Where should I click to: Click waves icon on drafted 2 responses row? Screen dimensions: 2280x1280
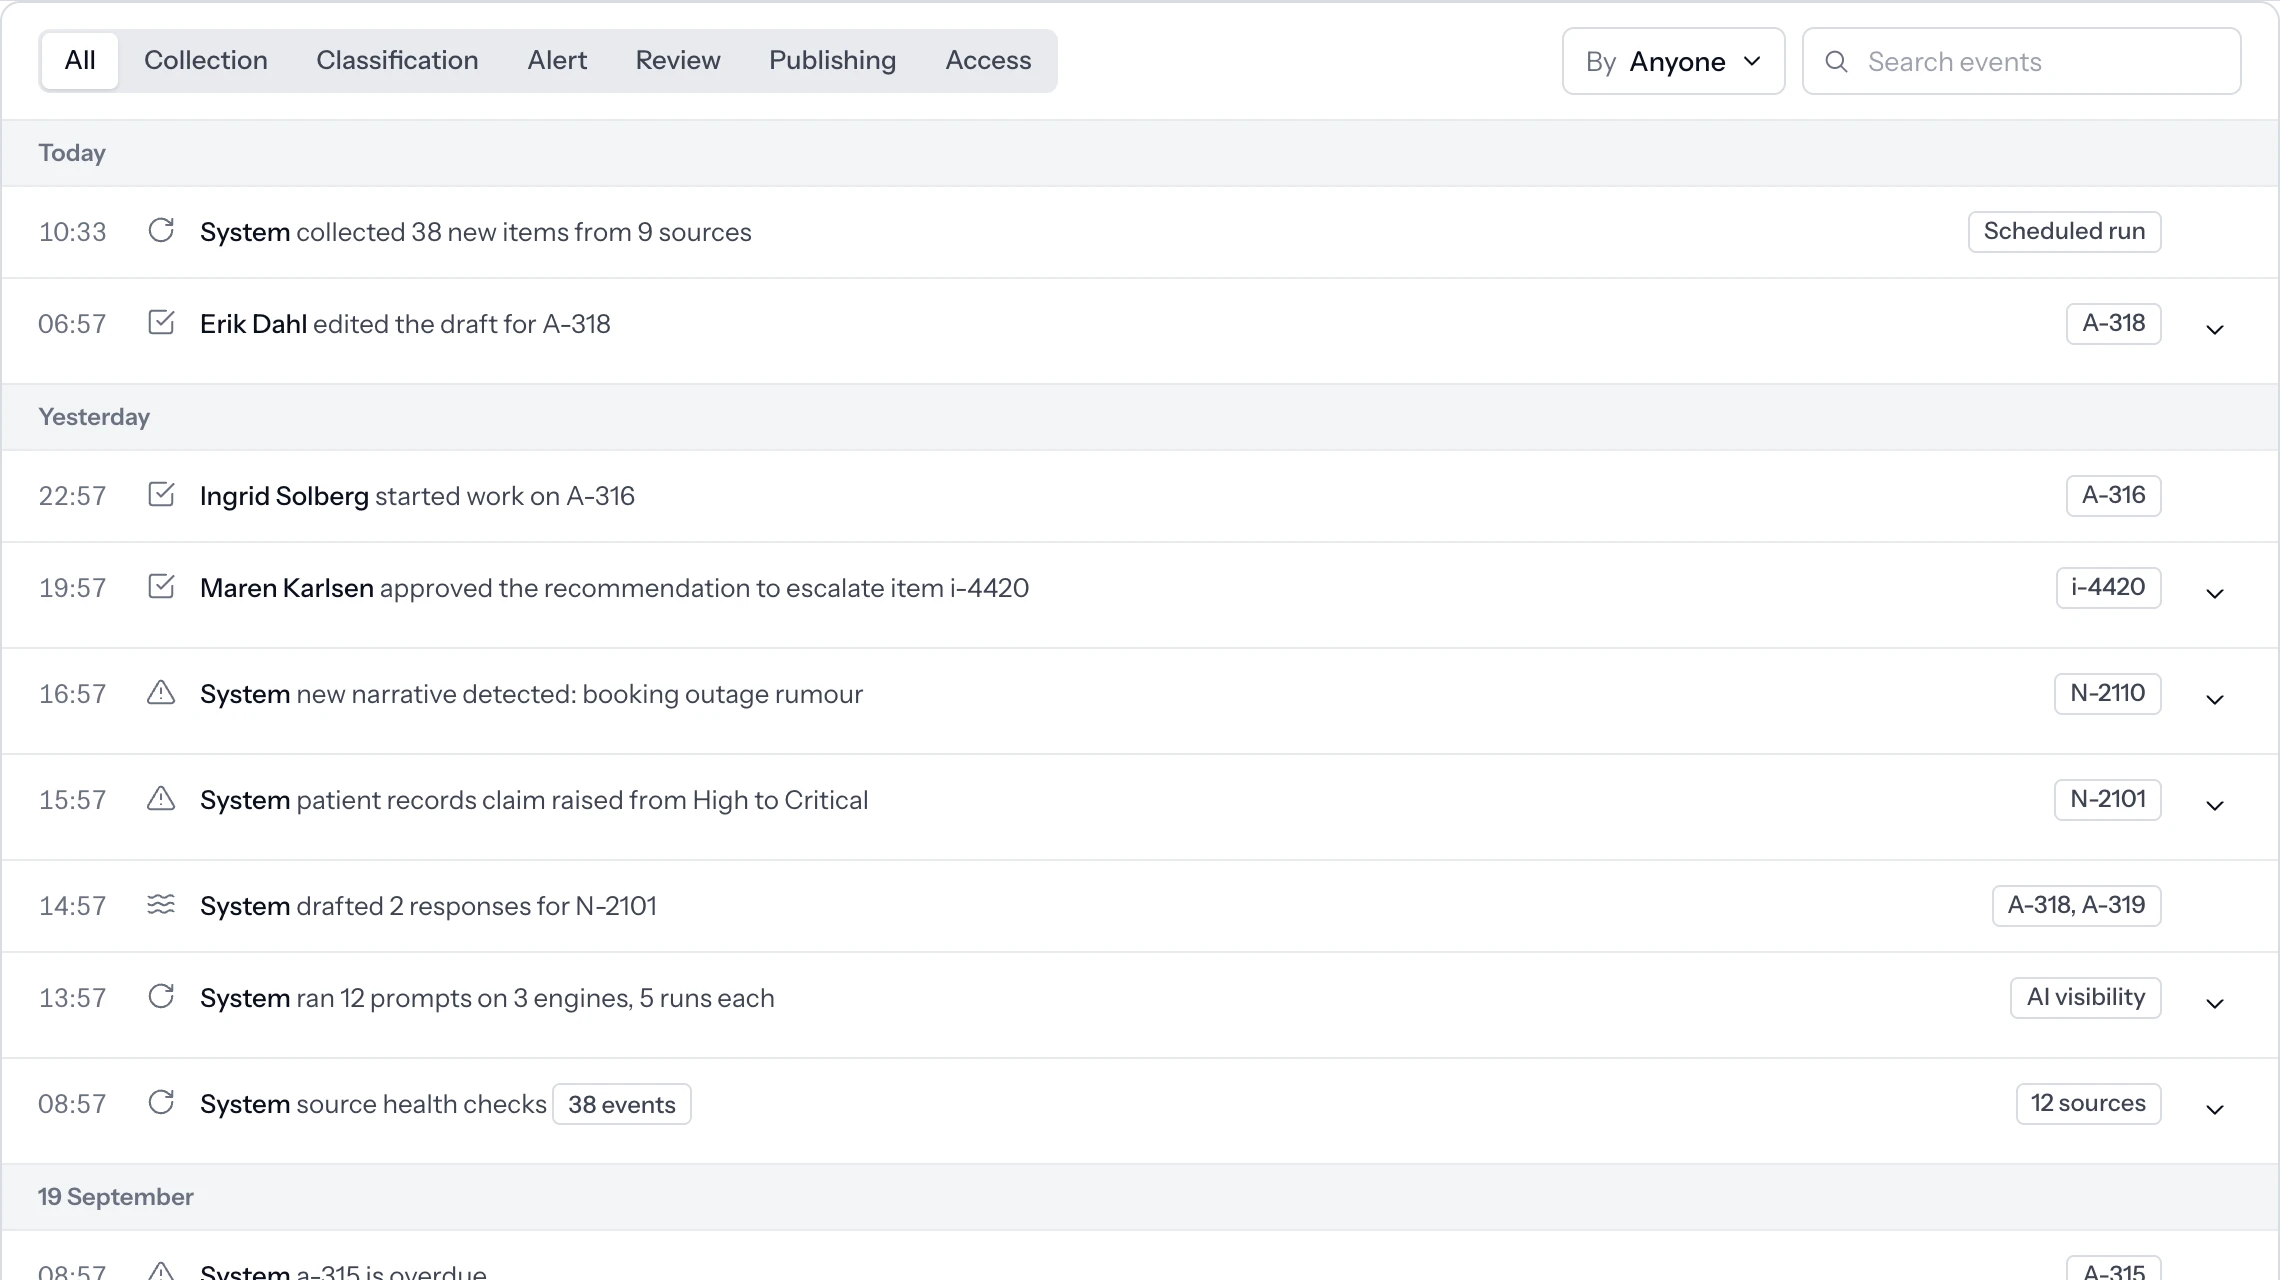pos(161,905)
